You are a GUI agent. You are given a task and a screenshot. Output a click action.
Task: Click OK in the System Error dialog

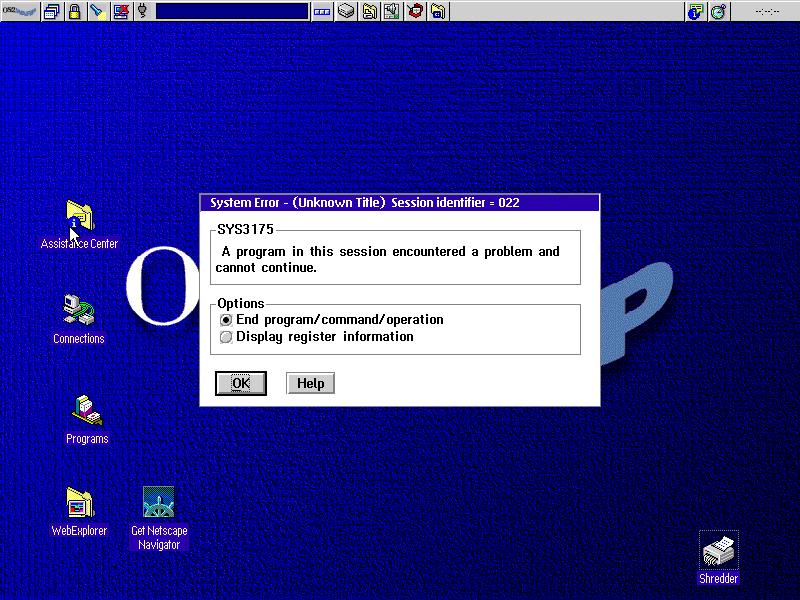point(241,383)
